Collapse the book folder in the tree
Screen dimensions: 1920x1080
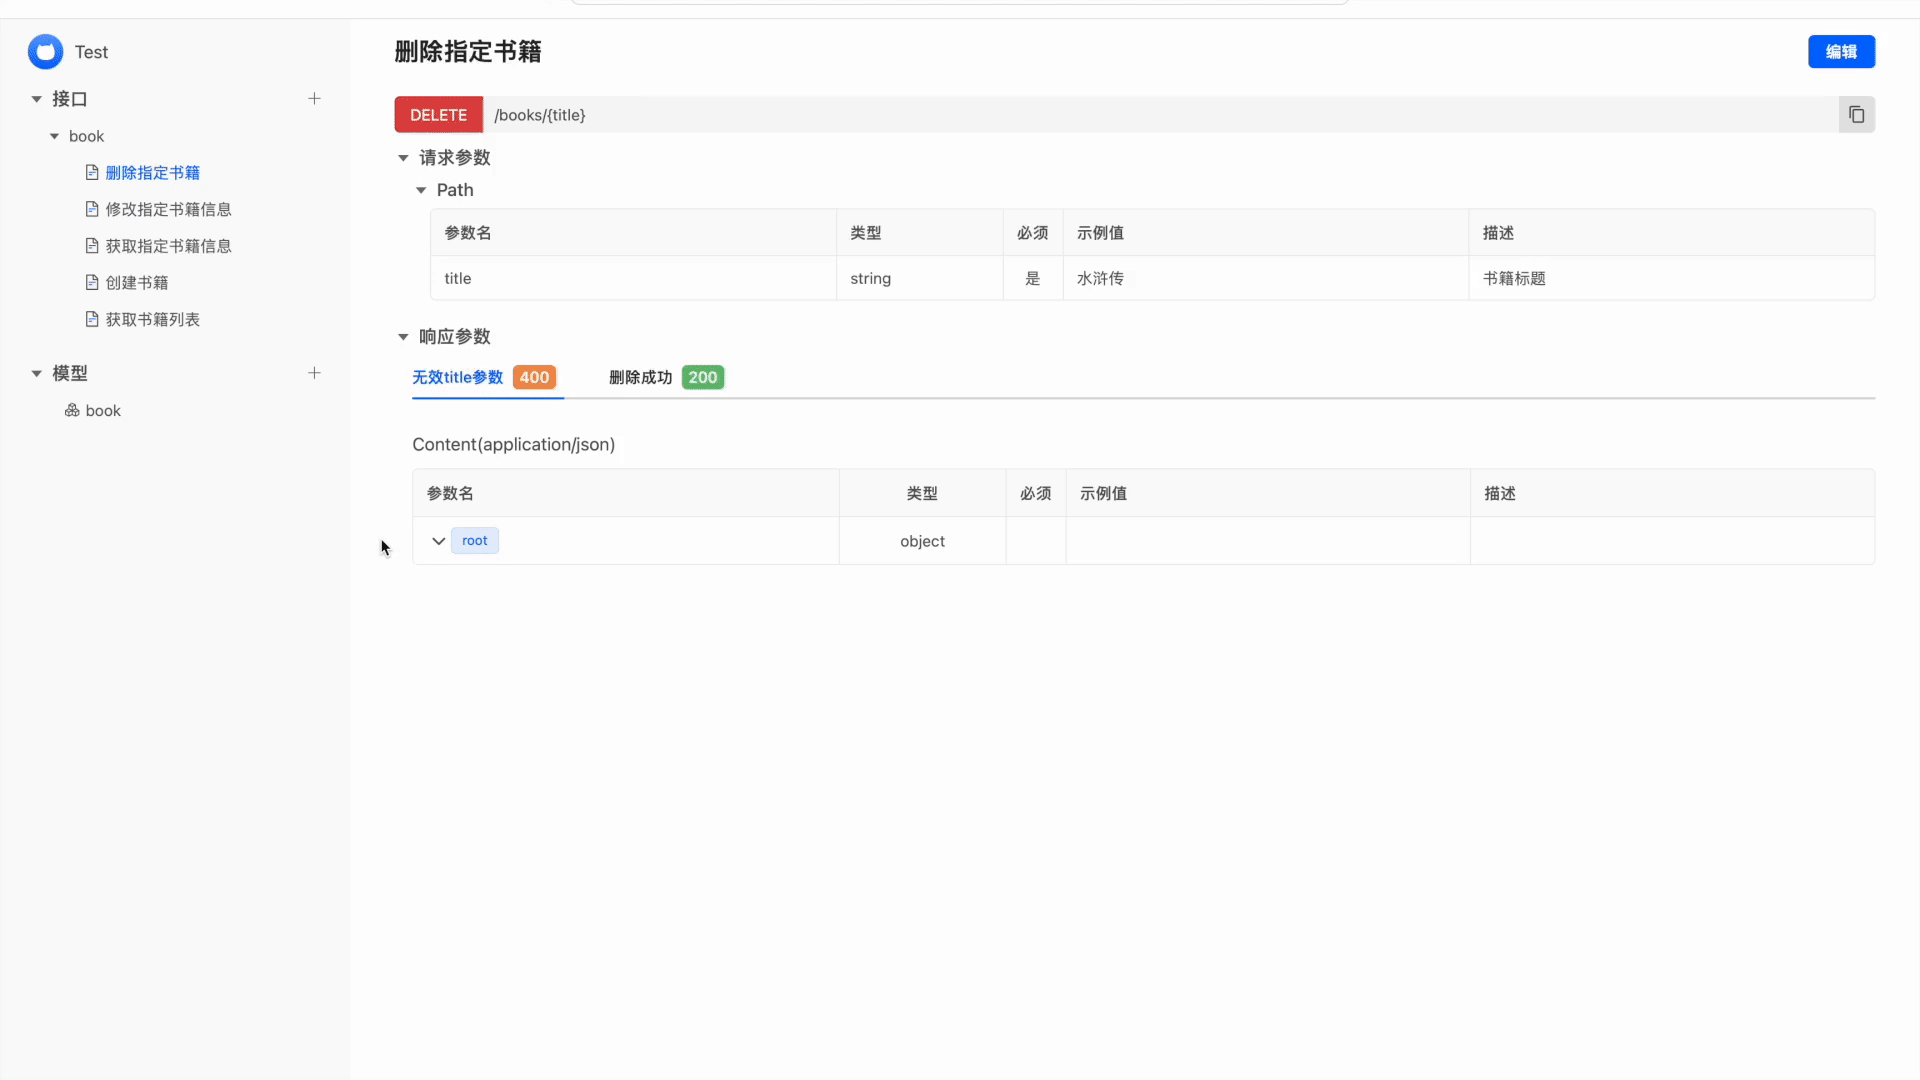click(55, 136)
